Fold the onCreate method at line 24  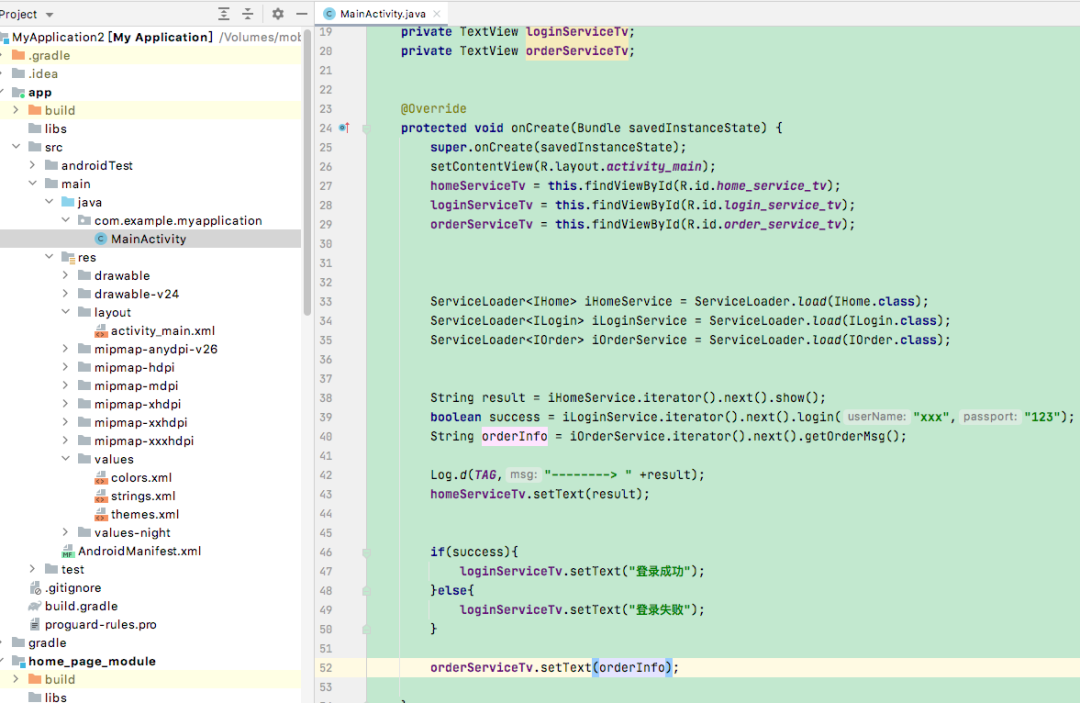point(366,129)
